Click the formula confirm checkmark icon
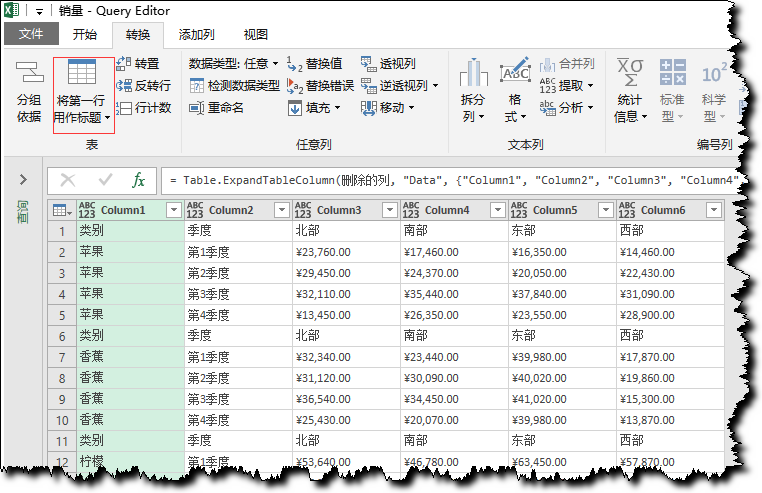Viewport: 762px width, 493px height. click(x=105, y=180)
